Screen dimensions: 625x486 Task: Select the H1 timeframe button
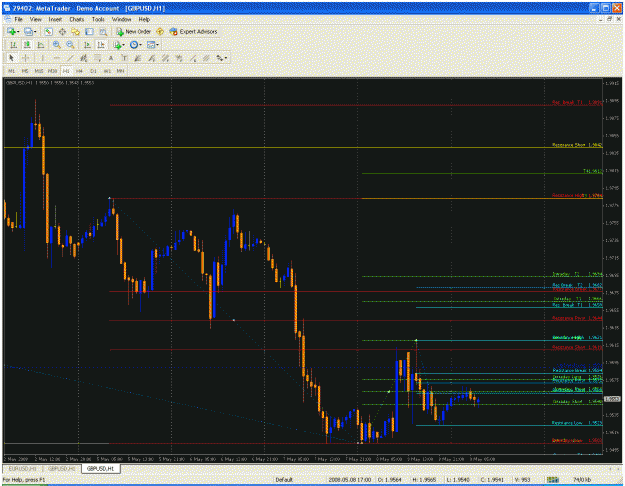tap(66, 71)
